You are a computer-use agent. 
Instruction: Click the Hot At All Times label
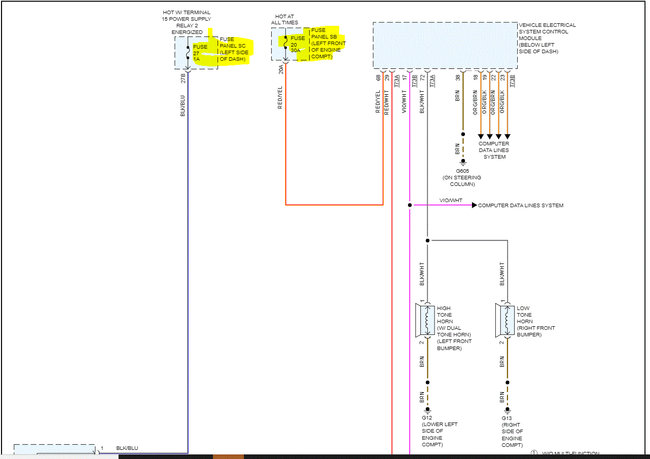(287, 19)
